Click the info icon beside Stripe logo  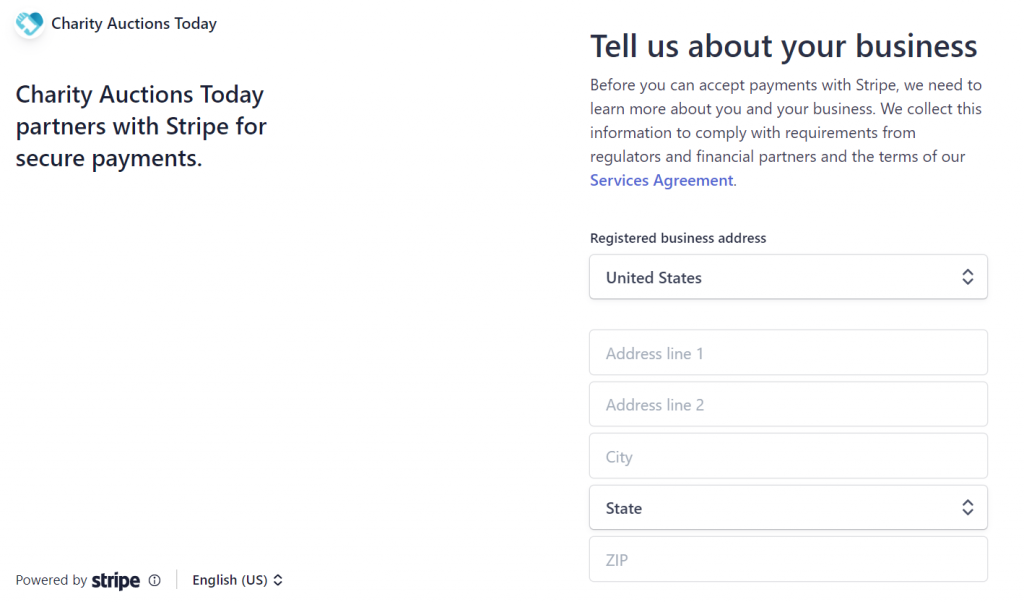pos(155,580)
